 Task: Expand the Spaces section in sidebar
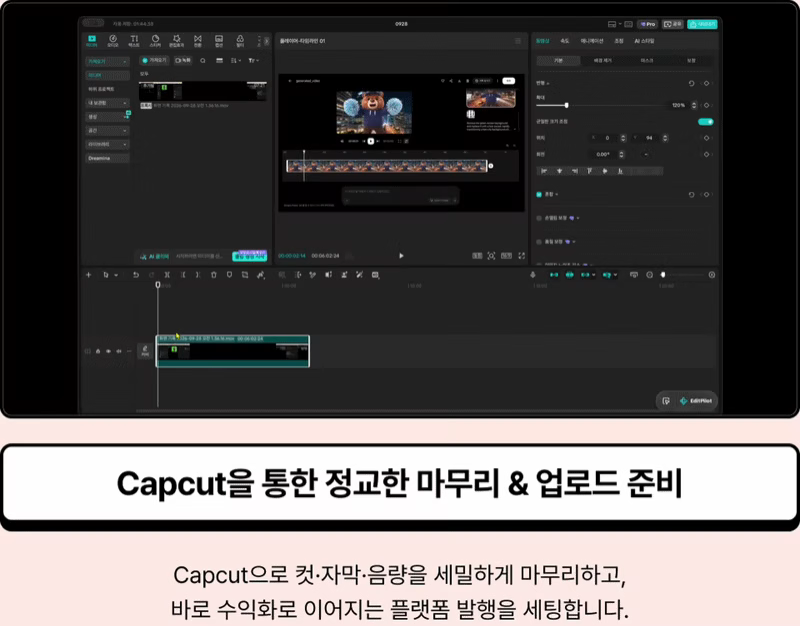[107, 131]
